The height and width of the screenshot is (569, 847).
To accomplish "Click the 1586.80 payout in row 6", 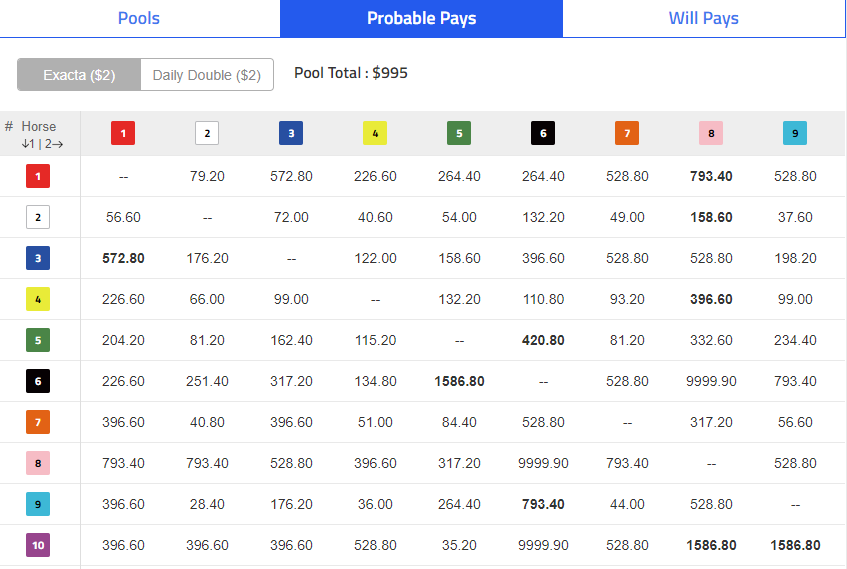I will coord(460,381).
